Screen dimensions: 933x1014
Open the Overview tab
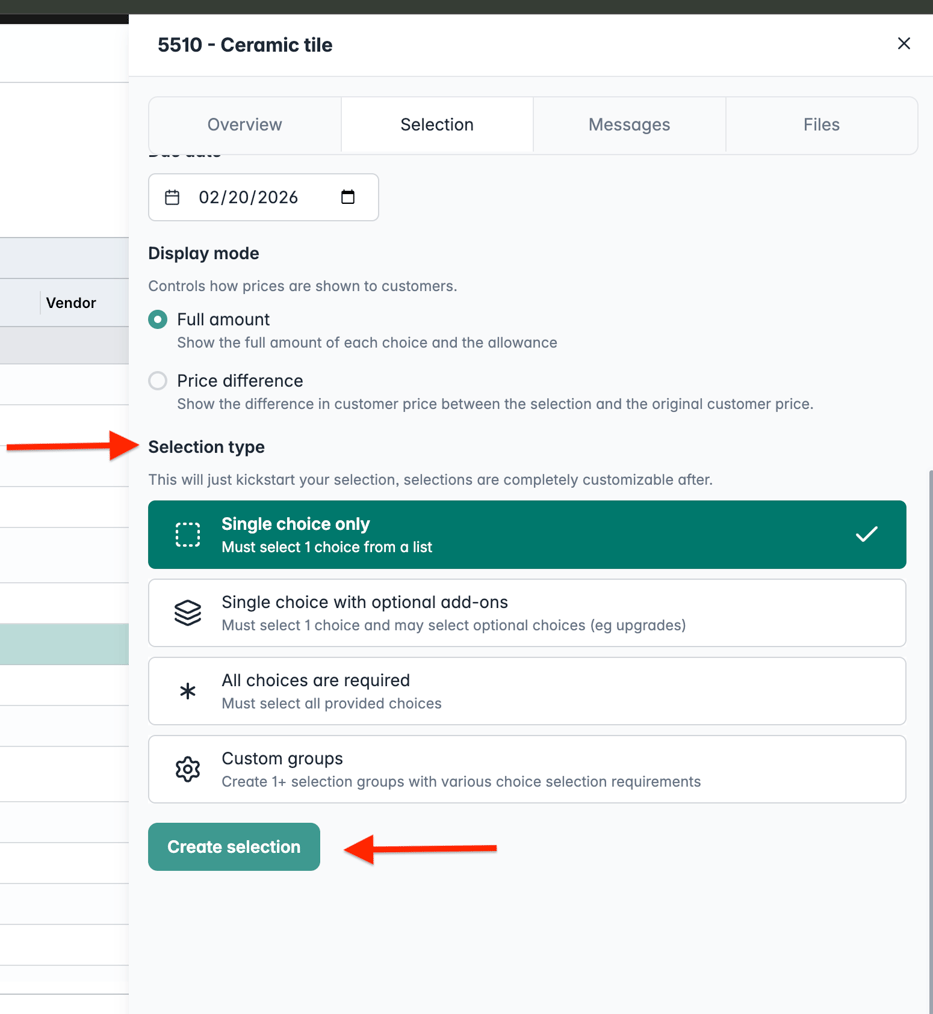[x=244, y=124]
